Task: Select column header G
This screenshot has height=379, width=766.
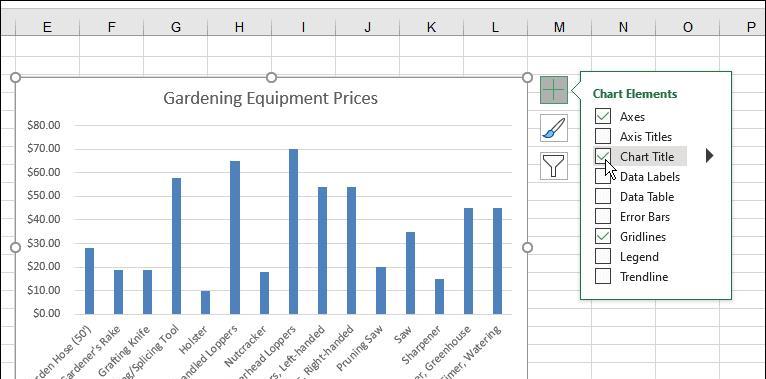Action: [x=175, y=27]
